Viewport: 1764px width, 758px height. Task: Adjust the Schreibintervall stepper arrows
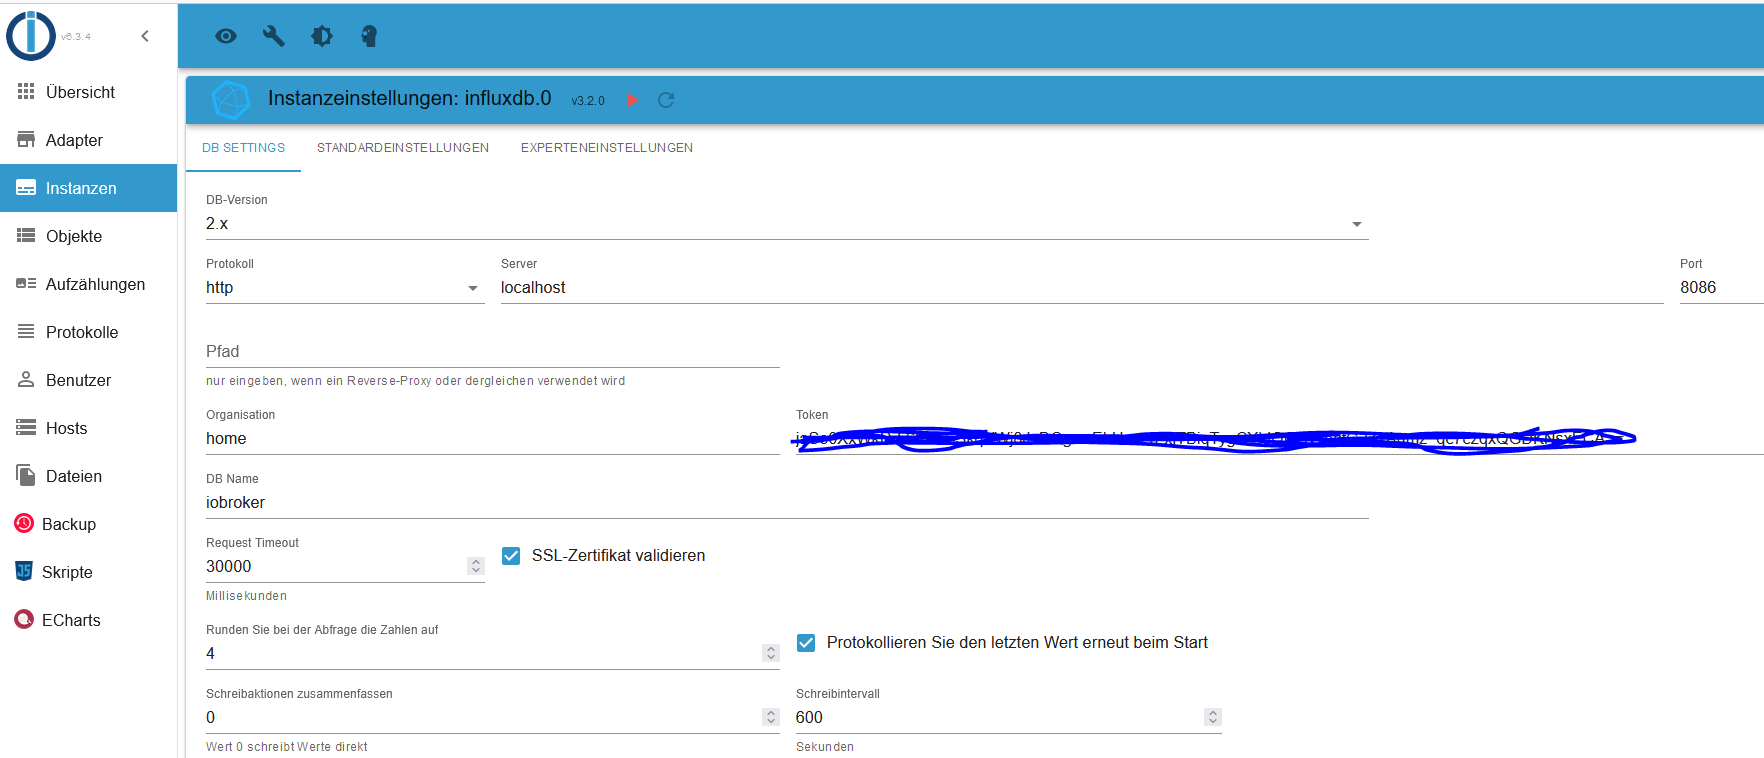pyautogui.click(x=1213, y=717)
